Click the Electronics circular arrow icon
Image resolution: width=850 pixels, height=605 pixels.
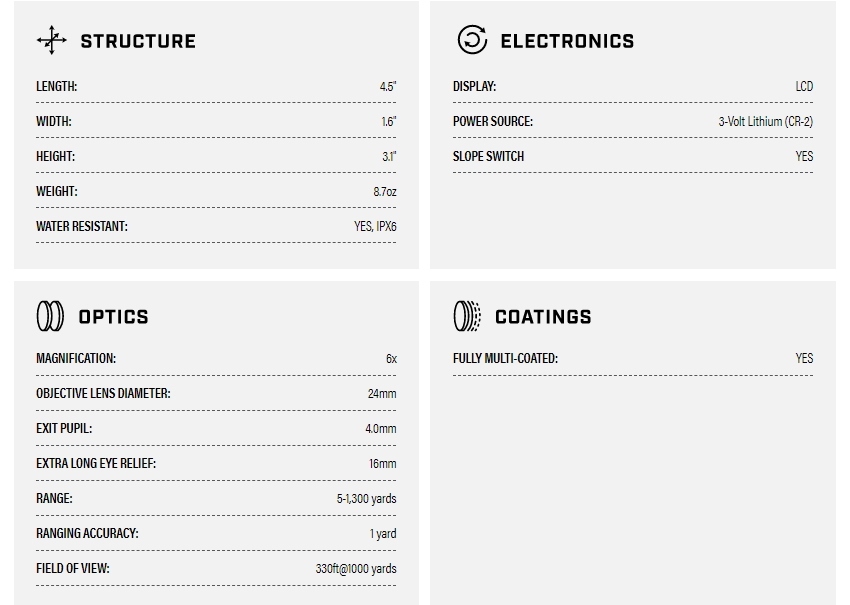coord(472,40)
